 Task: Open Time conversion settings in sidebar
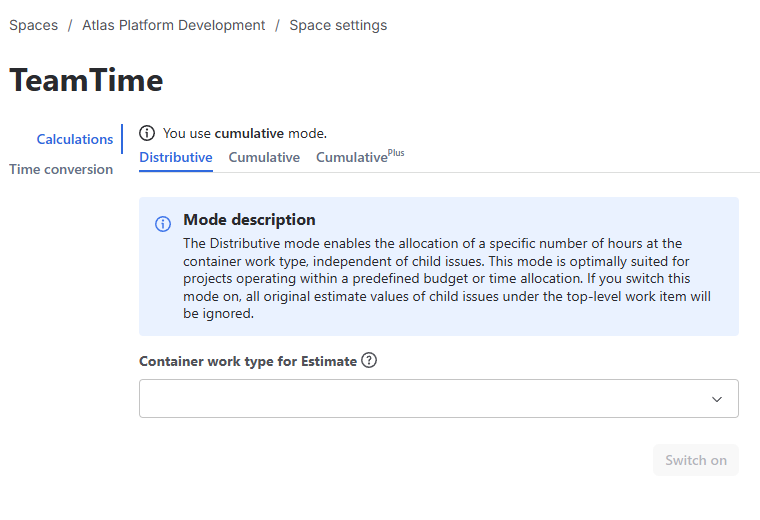click(61, 169)
